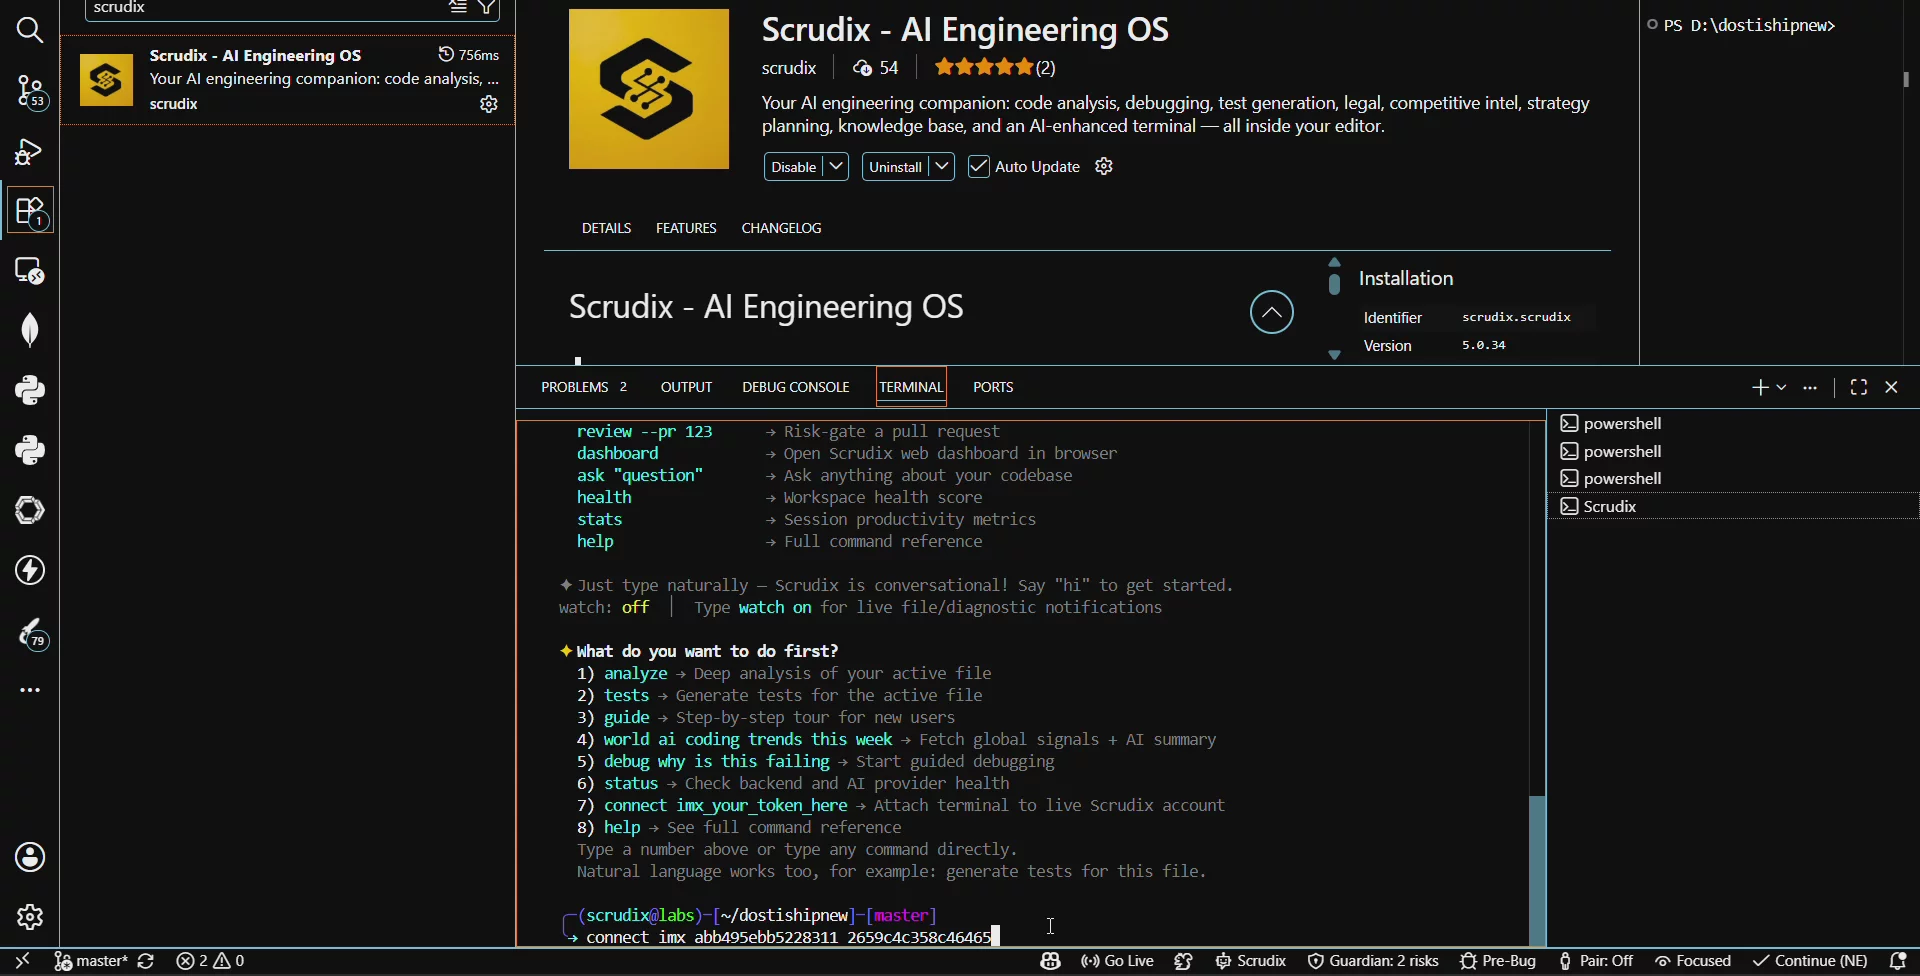Click Go Live in status bar

point(1118,961)
